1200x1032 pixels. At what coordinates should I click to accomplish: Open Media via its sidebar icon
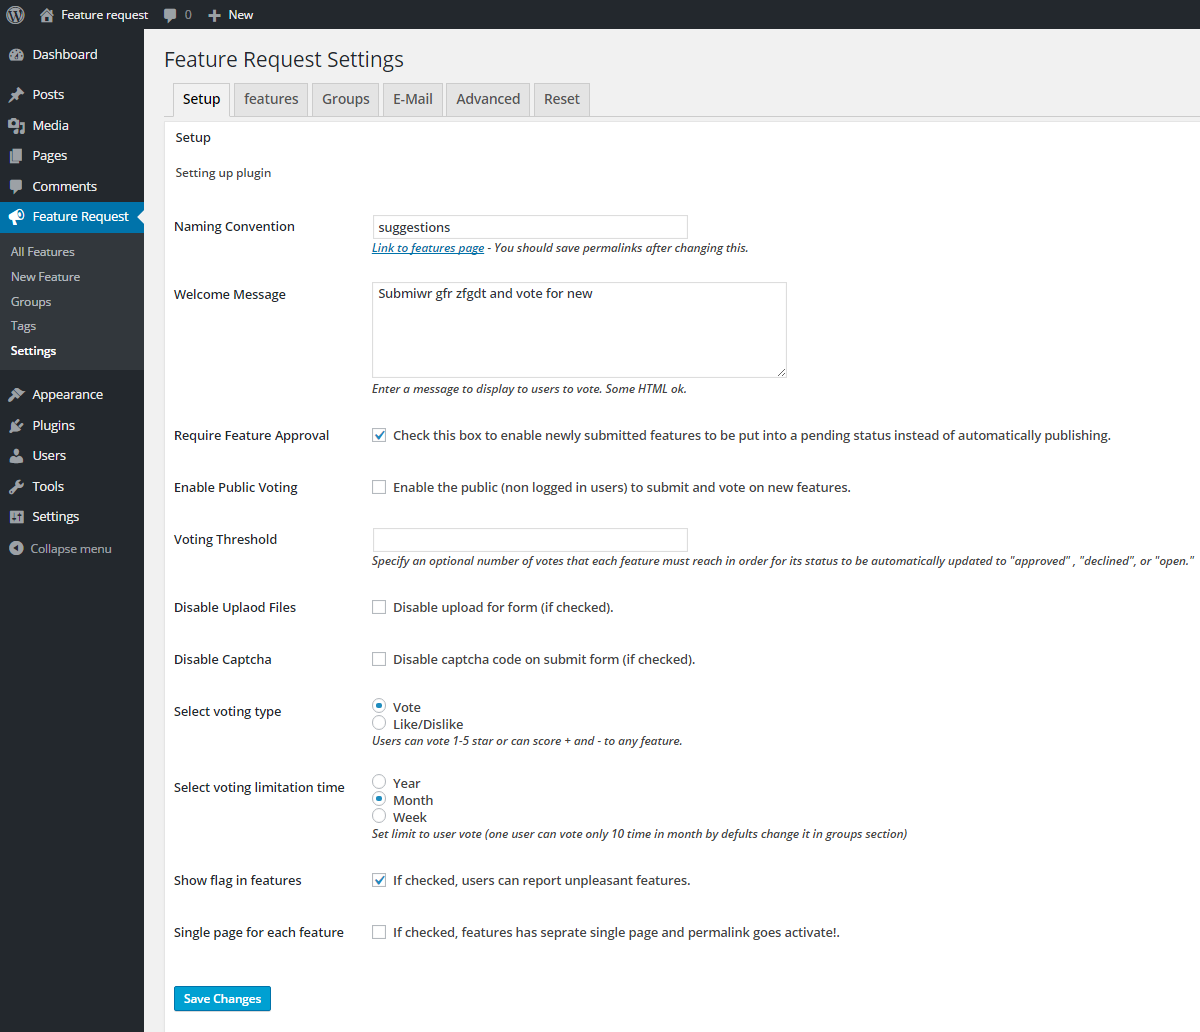(x=16, y=126)
